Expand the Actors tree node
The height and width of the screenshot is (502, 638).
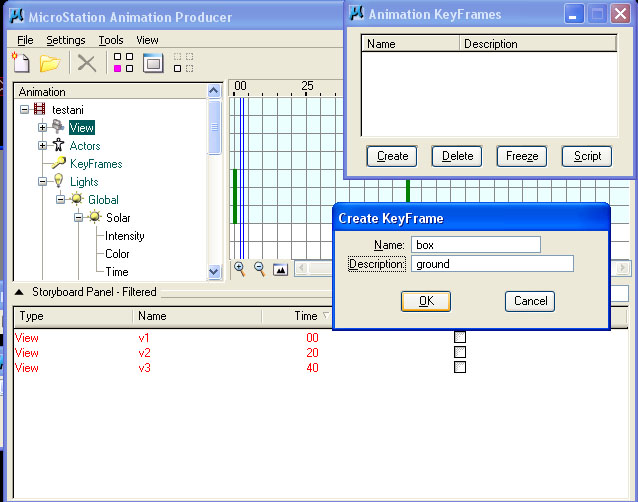tap(42, 145)
